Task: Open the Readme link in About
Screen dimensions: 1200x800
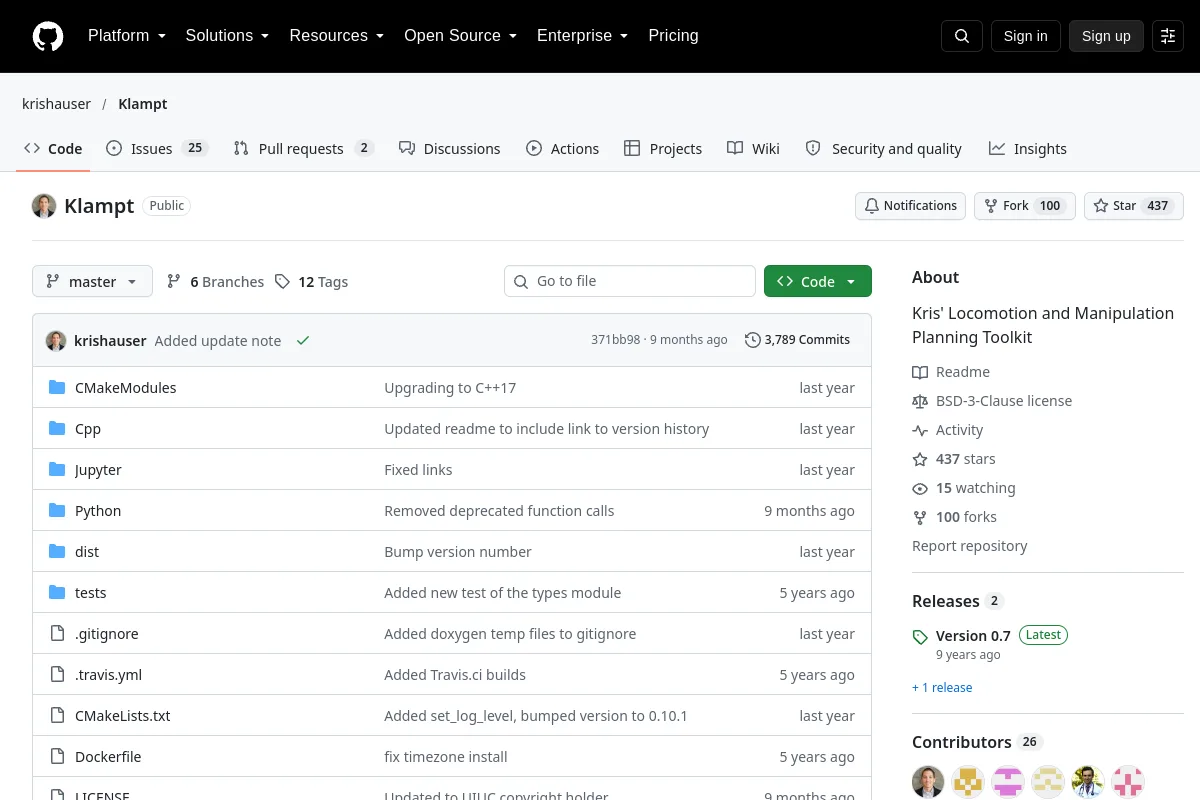Action: (951, 372)
